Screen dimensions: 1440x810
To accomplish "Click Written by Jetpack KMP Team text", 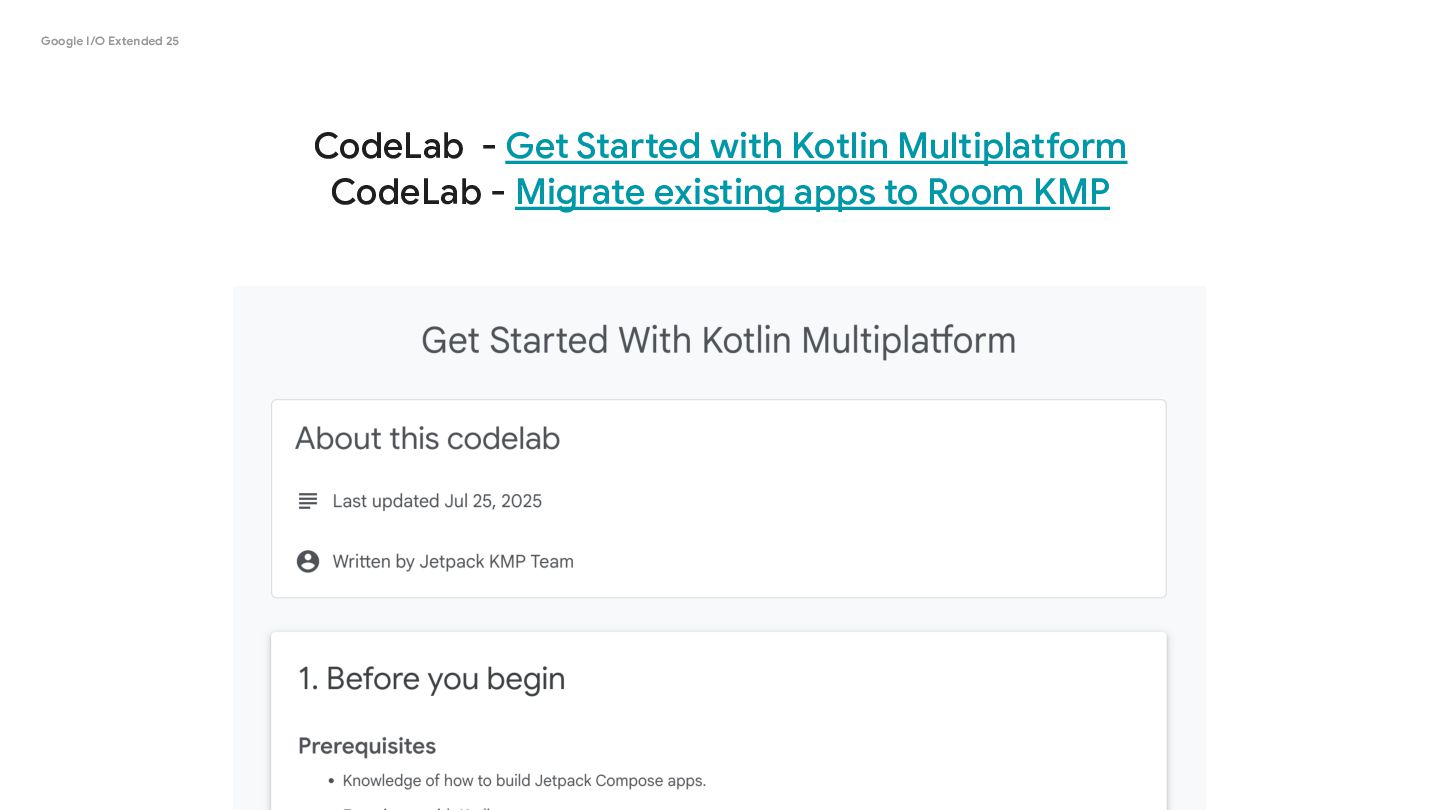I will [453, 562].
